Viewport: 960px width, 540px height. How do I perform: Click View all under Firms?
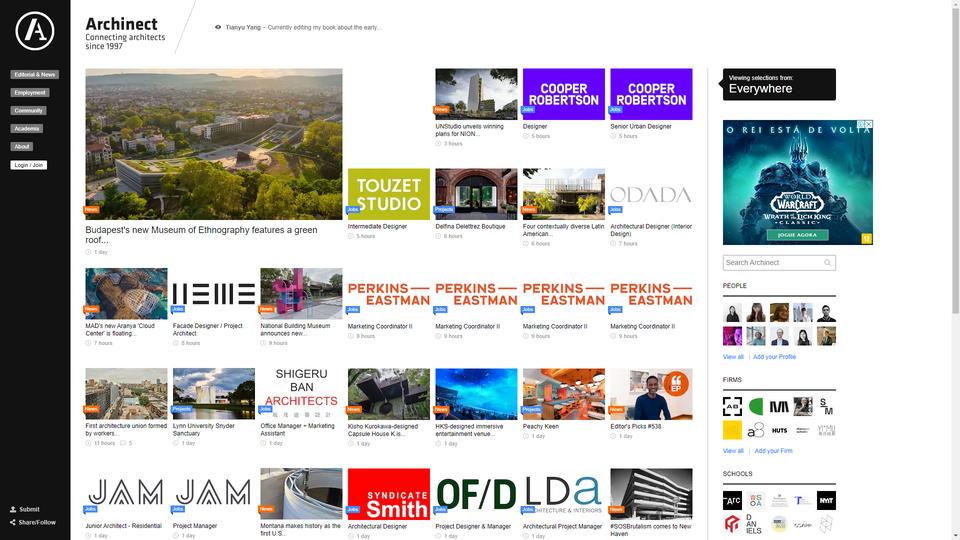pos(733,451)
